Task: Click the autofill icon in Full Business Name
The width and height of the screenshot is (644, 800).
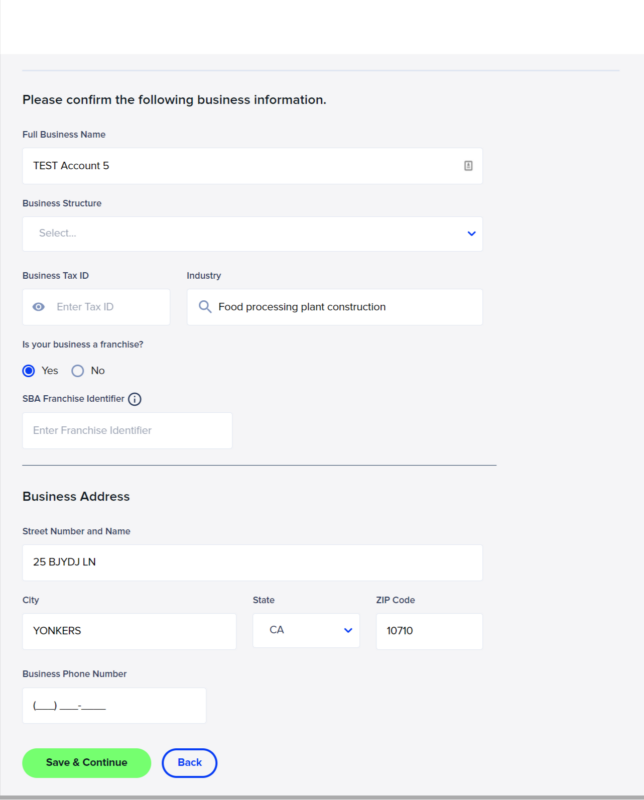Action: click(x=468, y=166)
